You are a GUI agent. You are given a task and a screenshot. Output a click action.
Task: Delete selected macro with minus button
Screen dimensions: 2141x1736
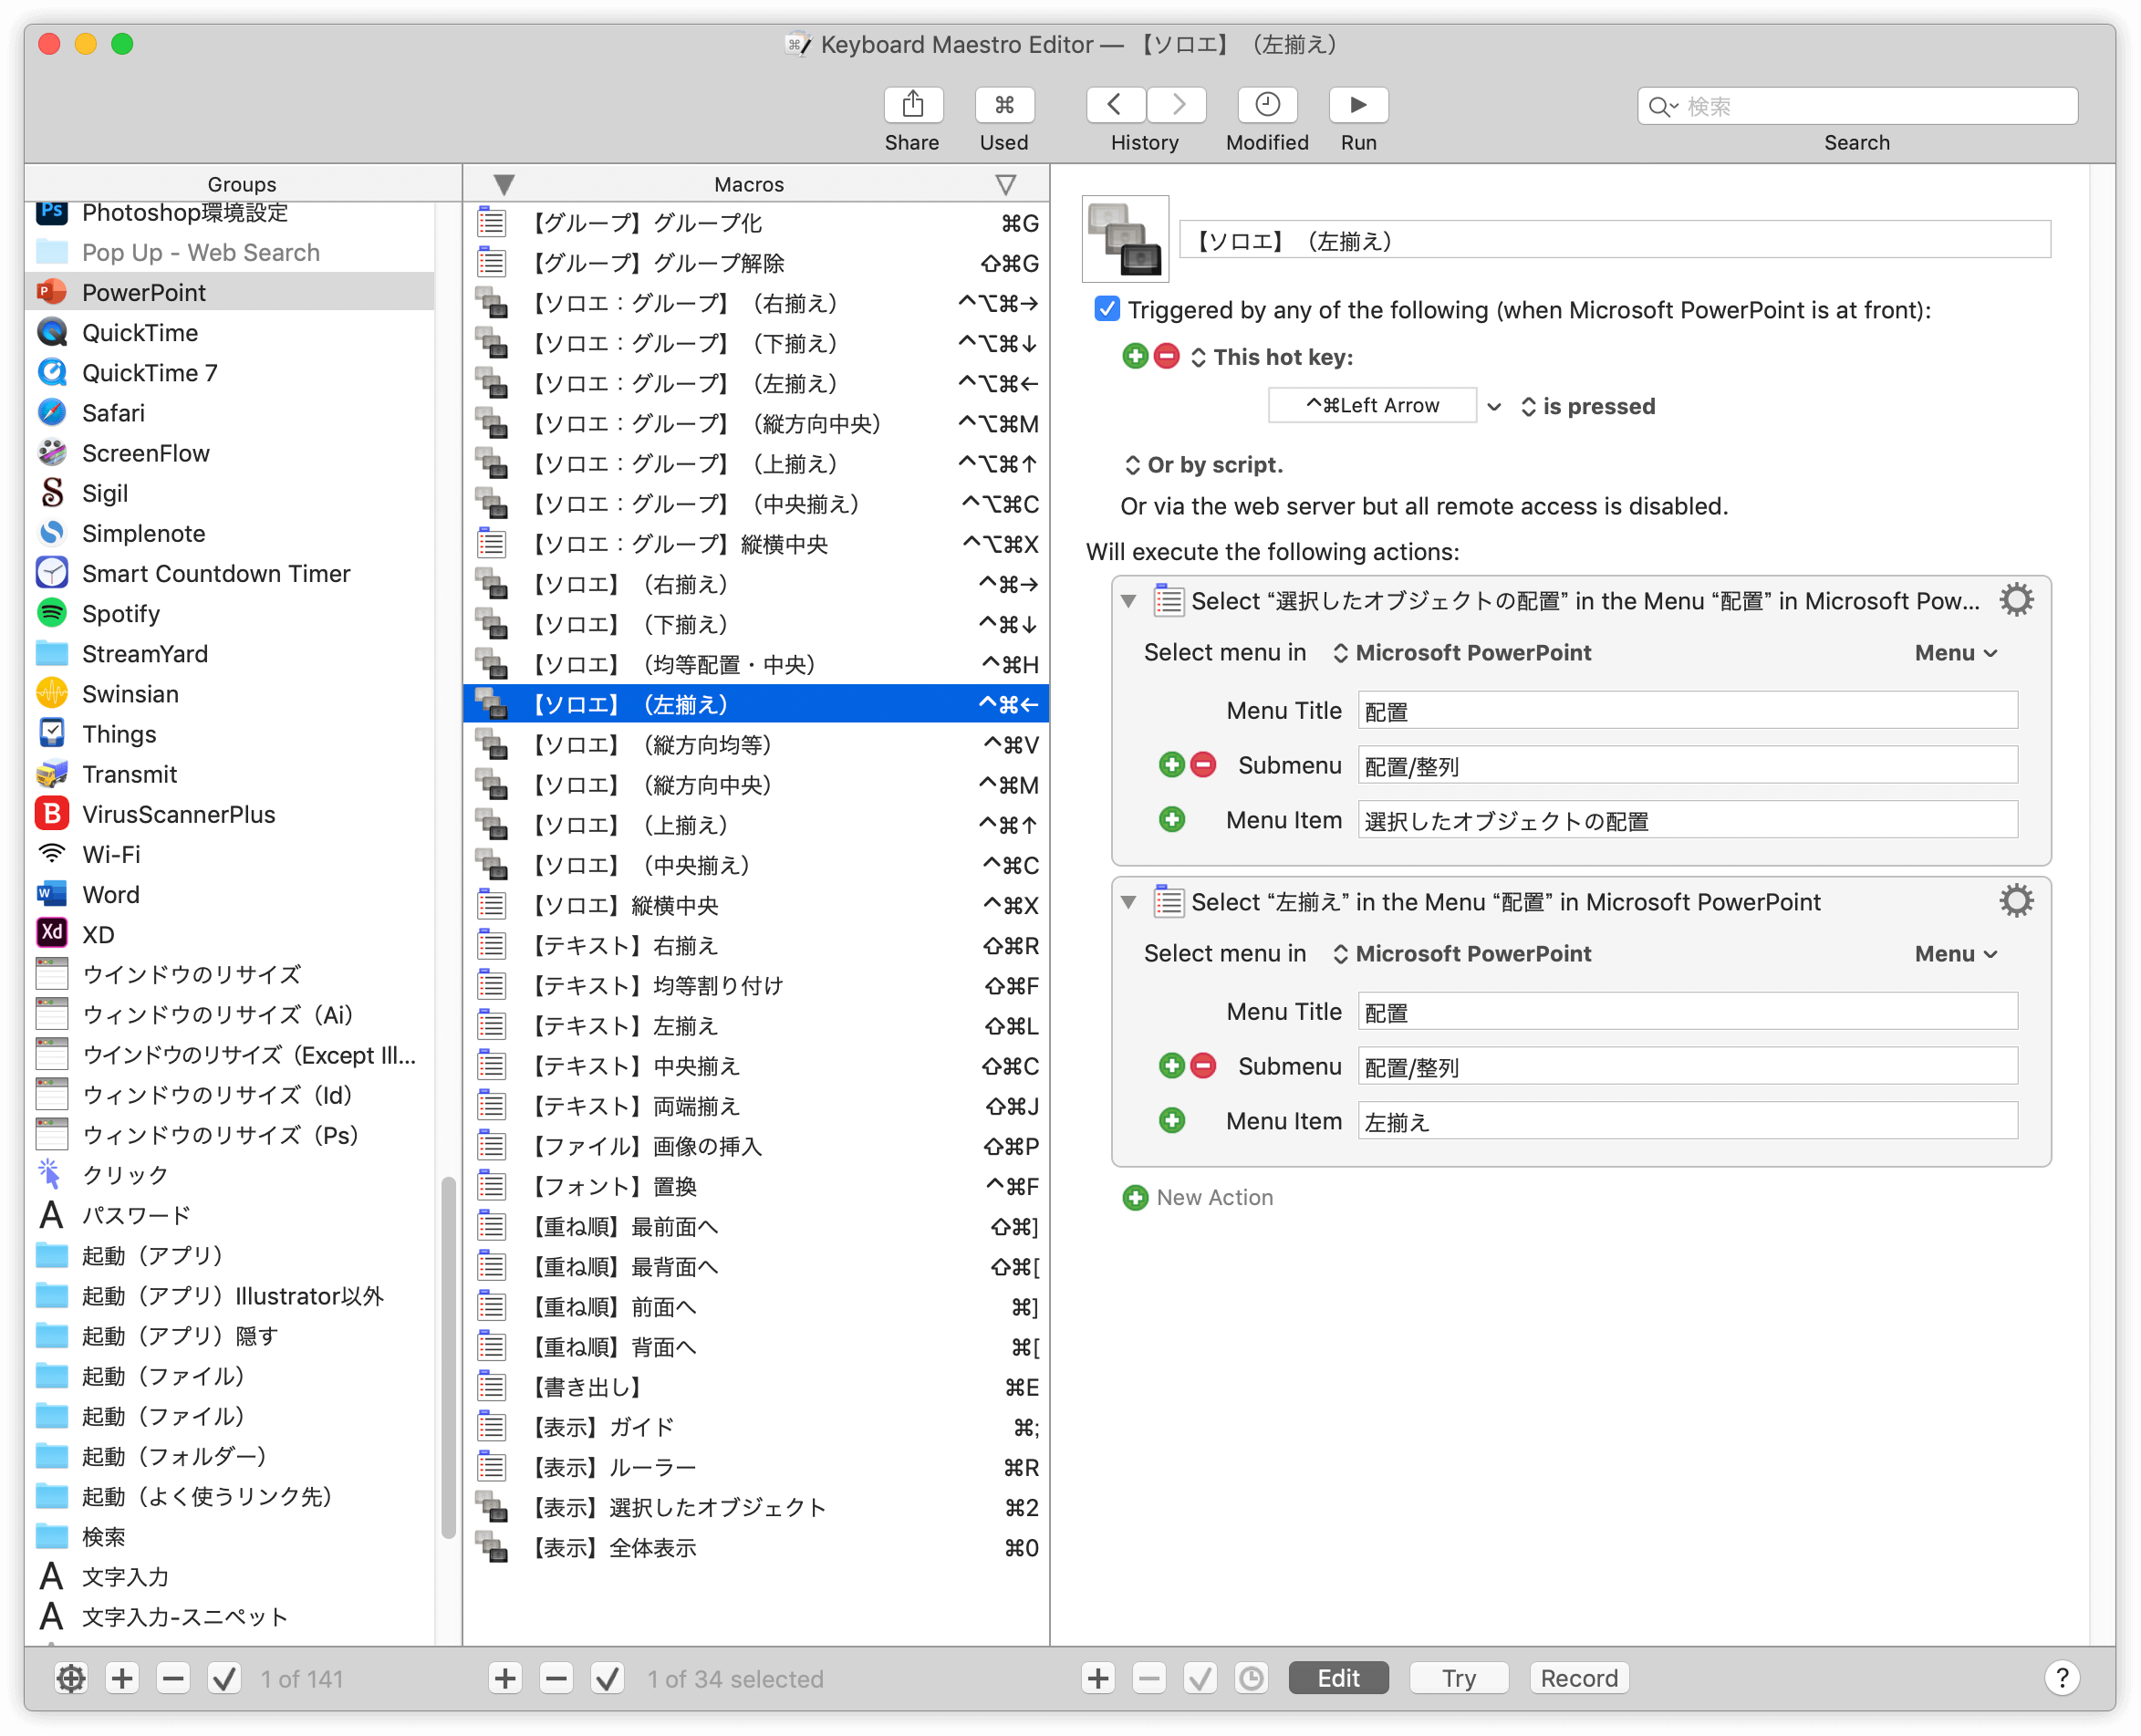point(556,1678)
